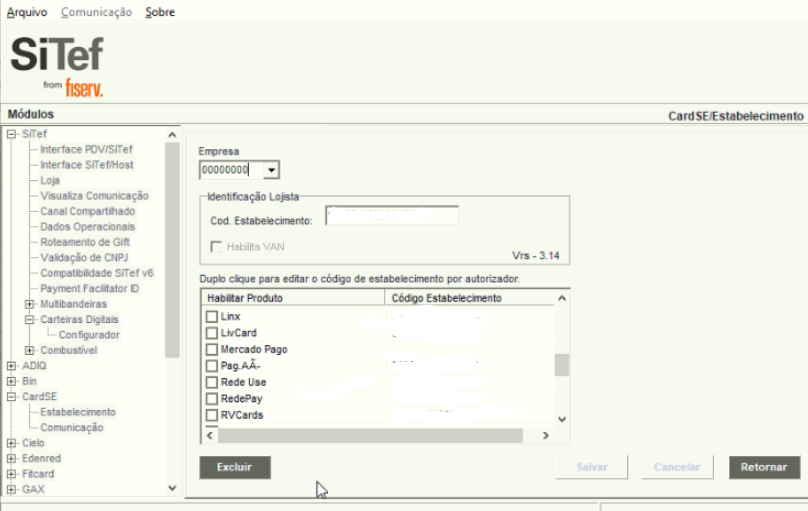Click product list scroll left arrow

pos(210,435)
